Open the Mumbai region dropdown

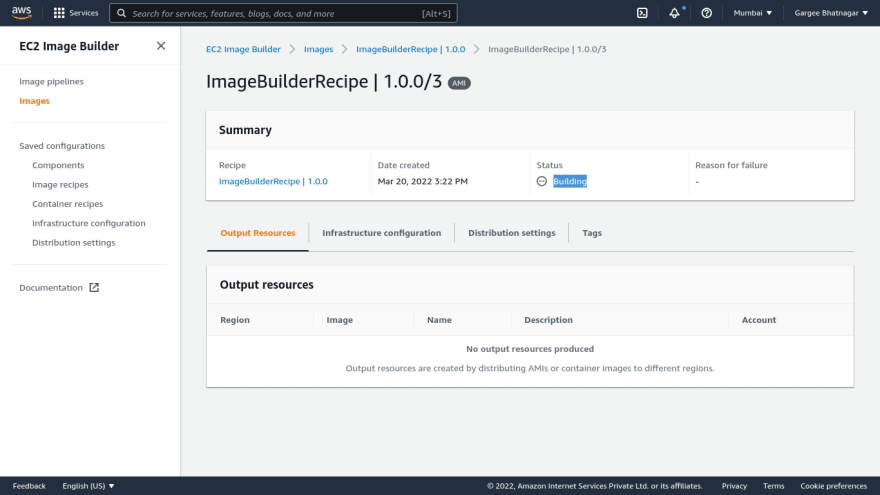pyautogui.click(x=753, y=13)
